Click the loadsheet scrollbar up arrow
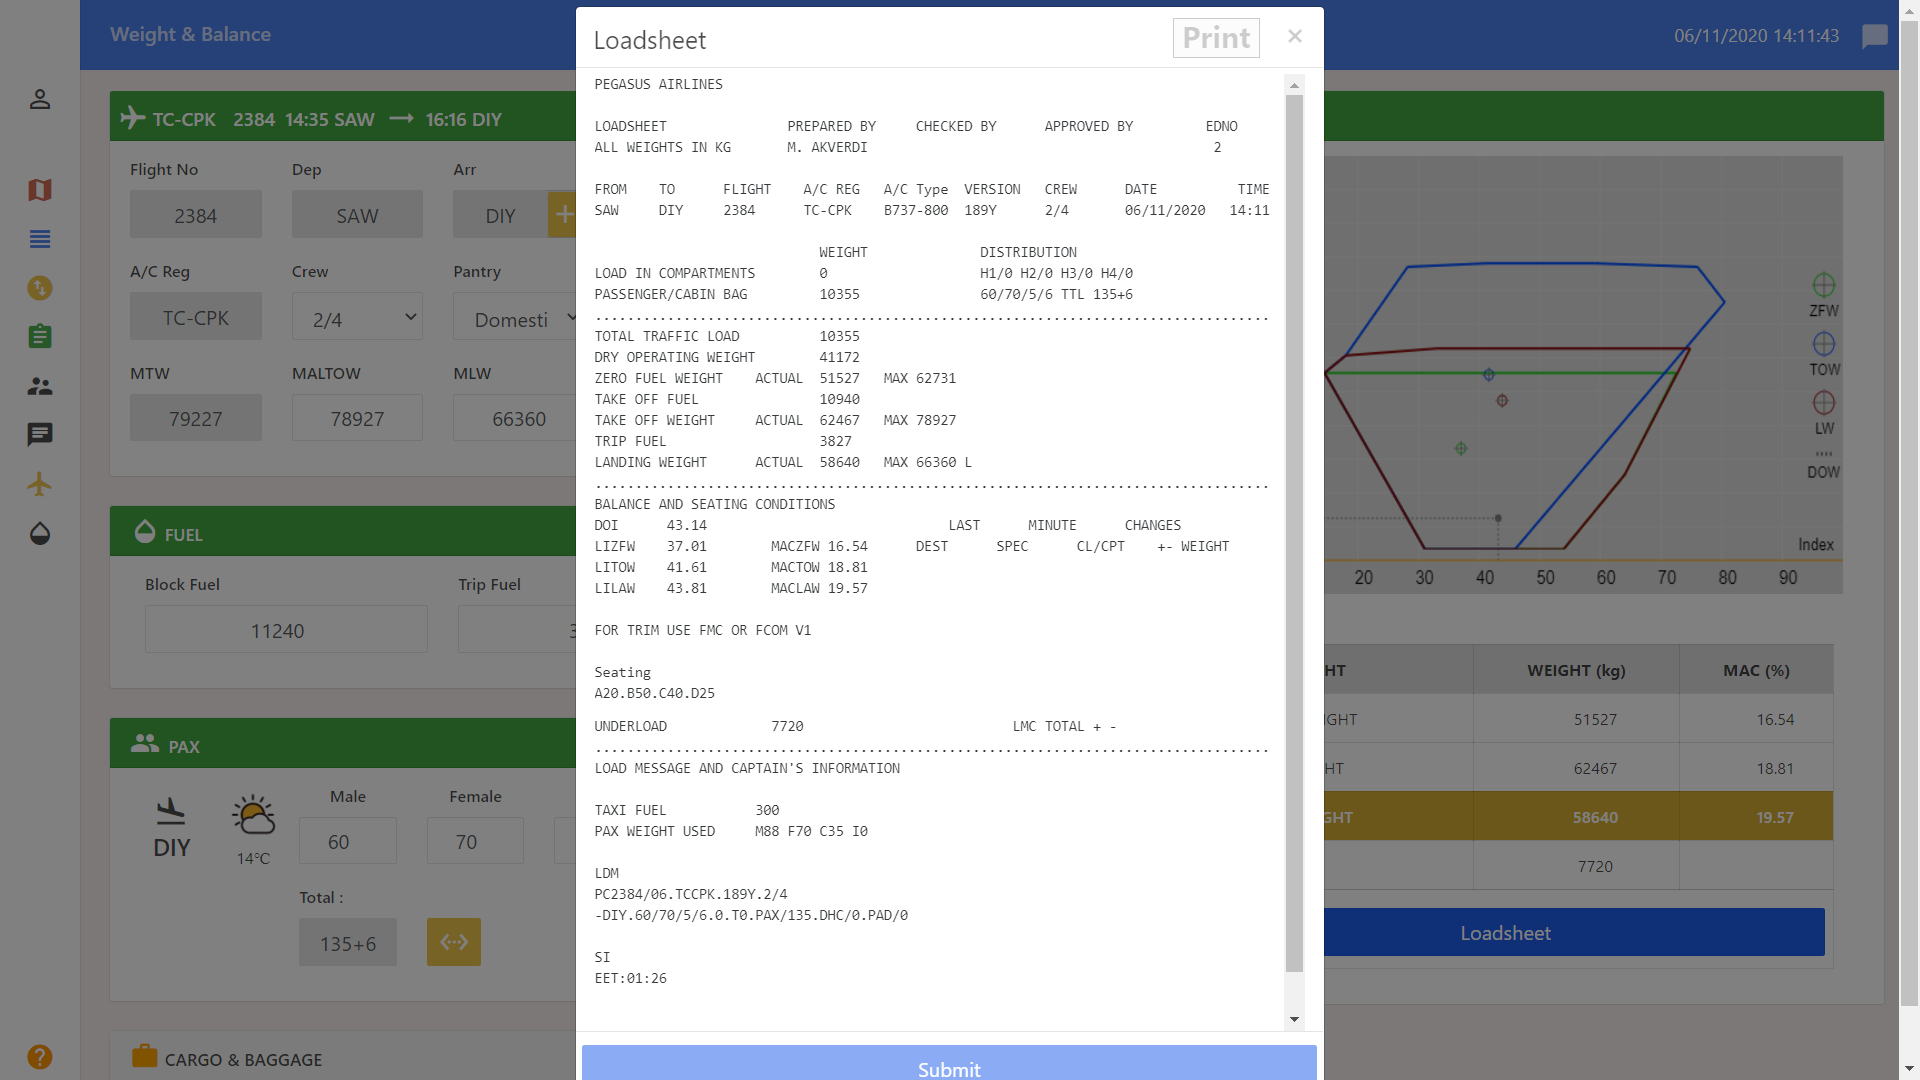The height and width of the screenshot is (1080, 1920). click(1294, 85)
